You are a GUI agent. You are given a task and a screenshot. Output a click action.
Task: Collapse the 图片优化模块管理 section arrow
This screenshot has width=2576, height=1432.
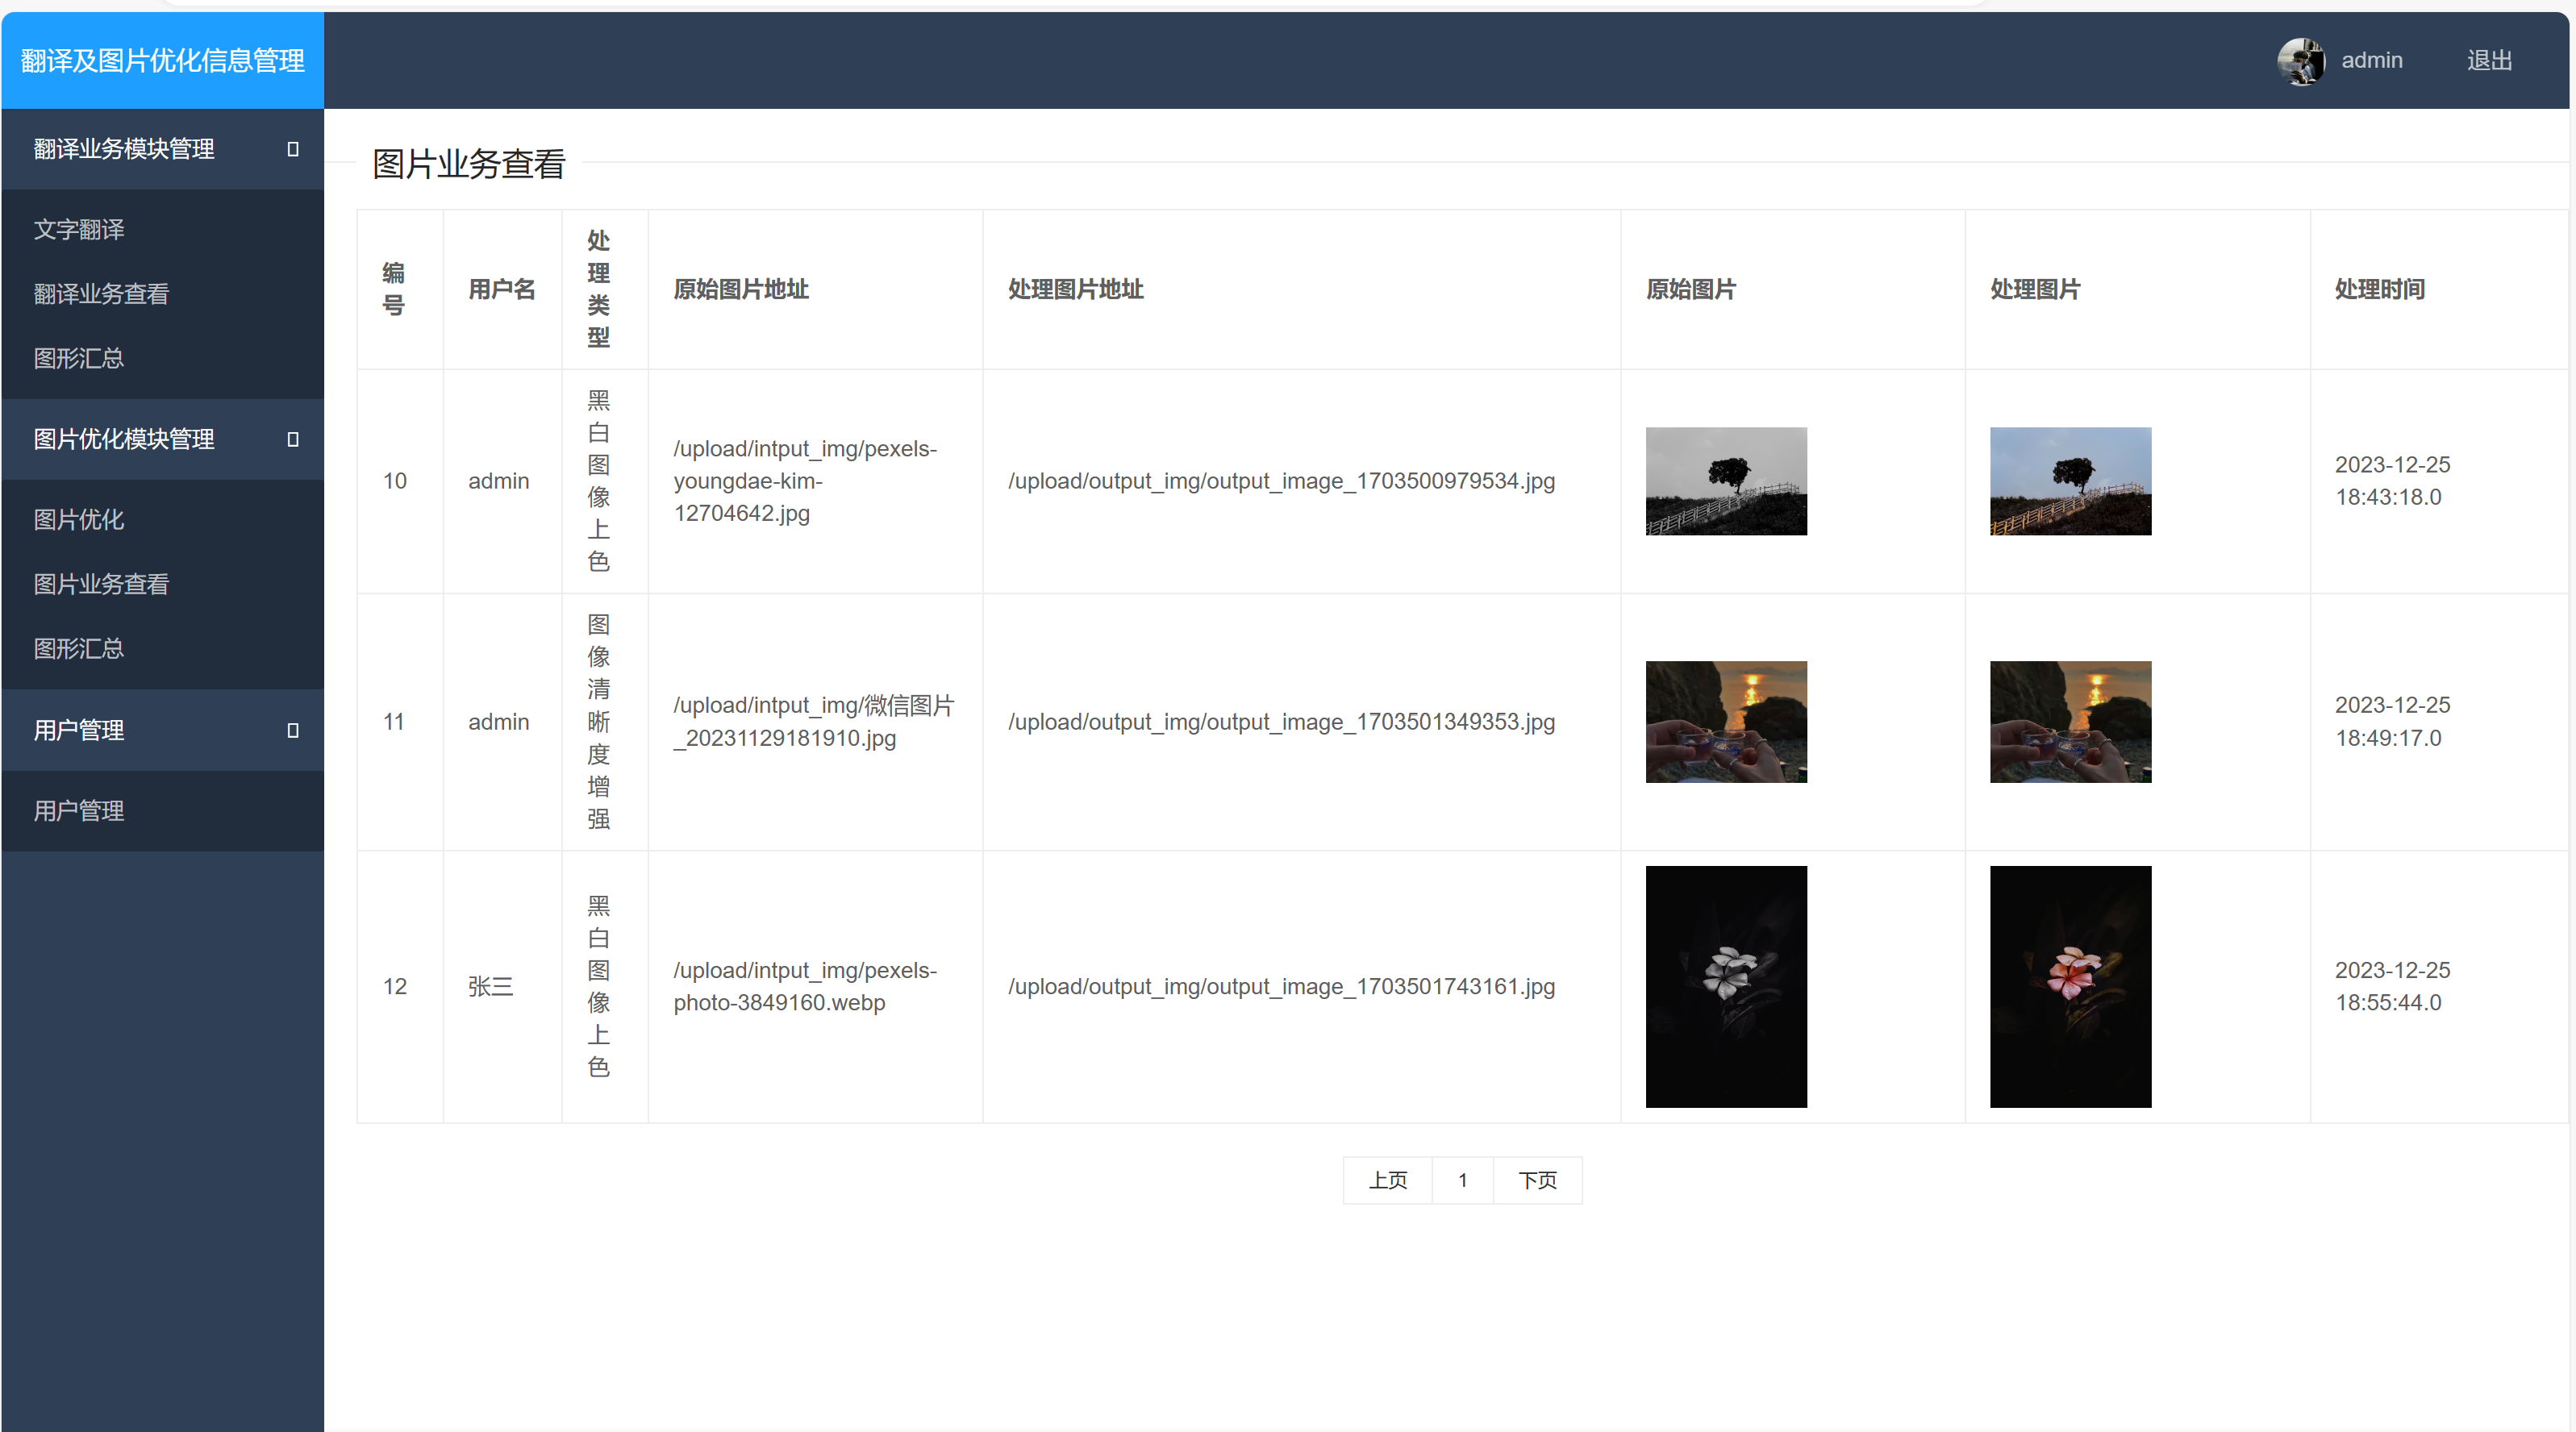[x=293, y=439]
